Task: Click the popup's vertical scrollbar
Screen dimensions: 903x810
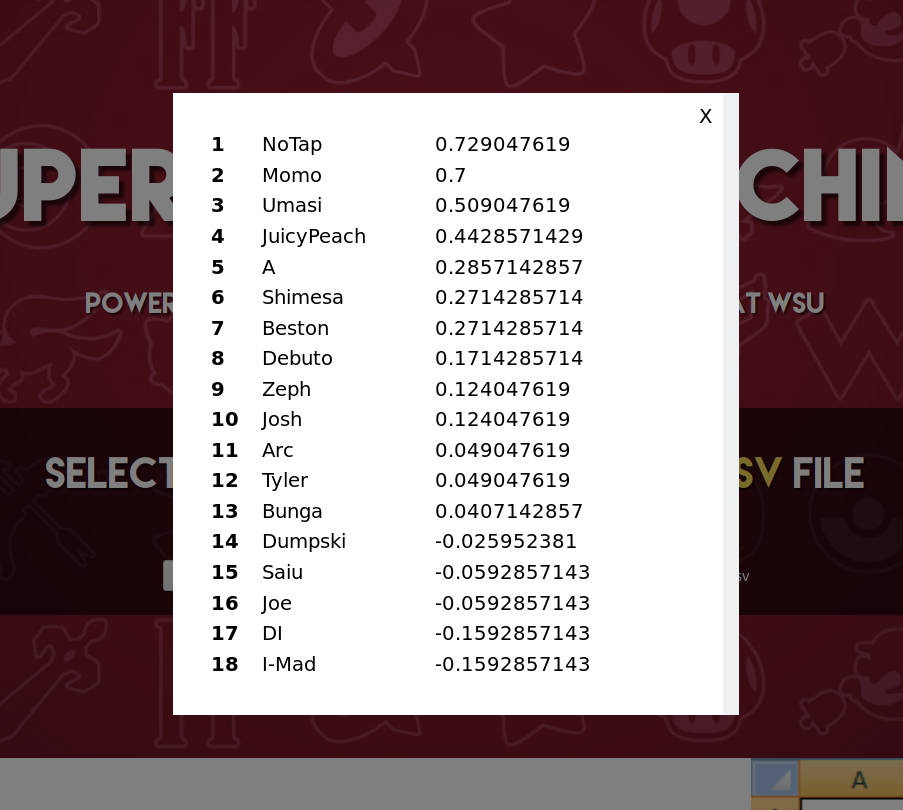Action: (731, 404)
